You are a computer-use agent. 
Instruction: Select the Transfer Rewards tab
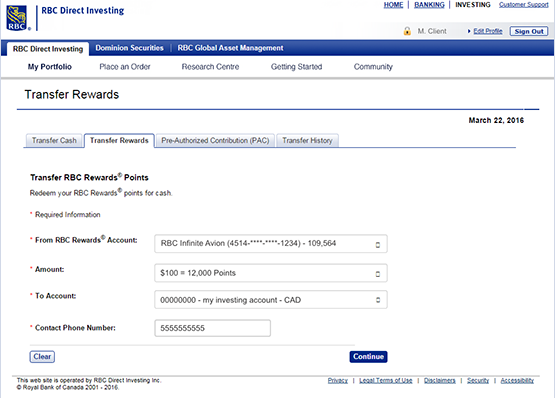tap(119, 141)
